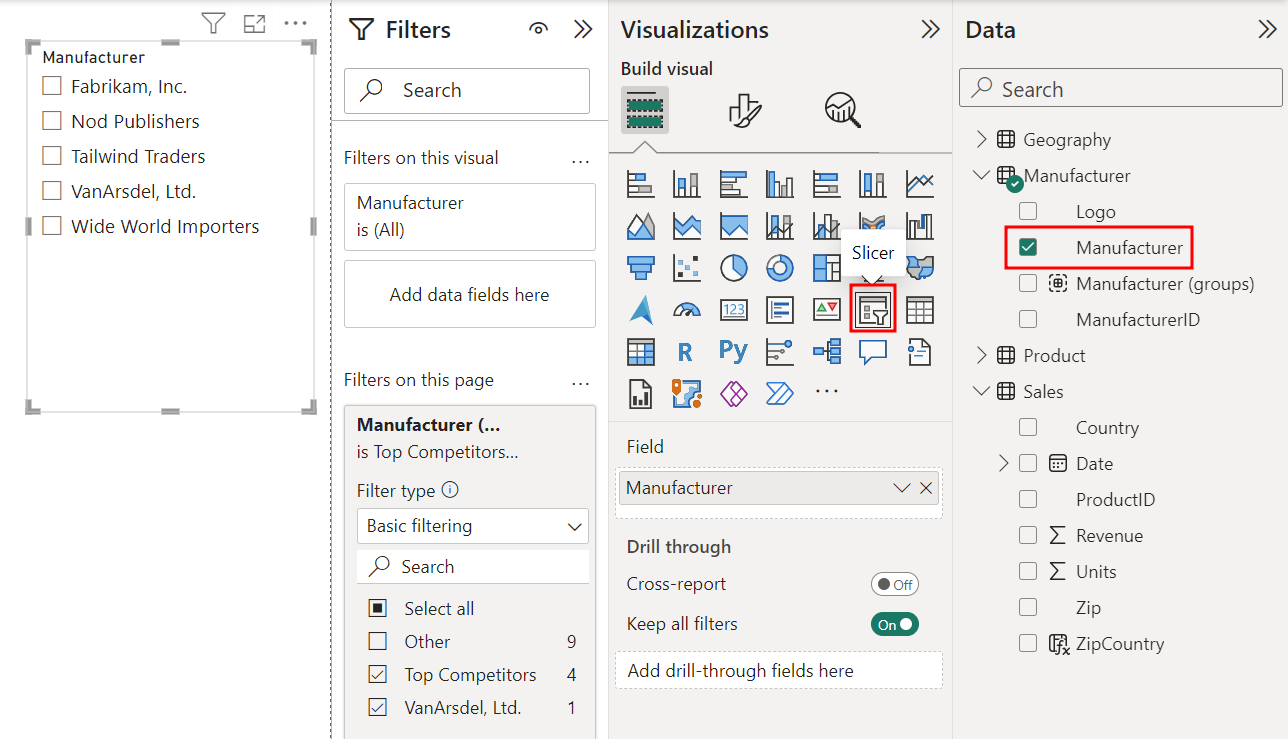Check the Revenue field checkbox
This screenshot has width=1288, height=739.
pos(1028,536)
